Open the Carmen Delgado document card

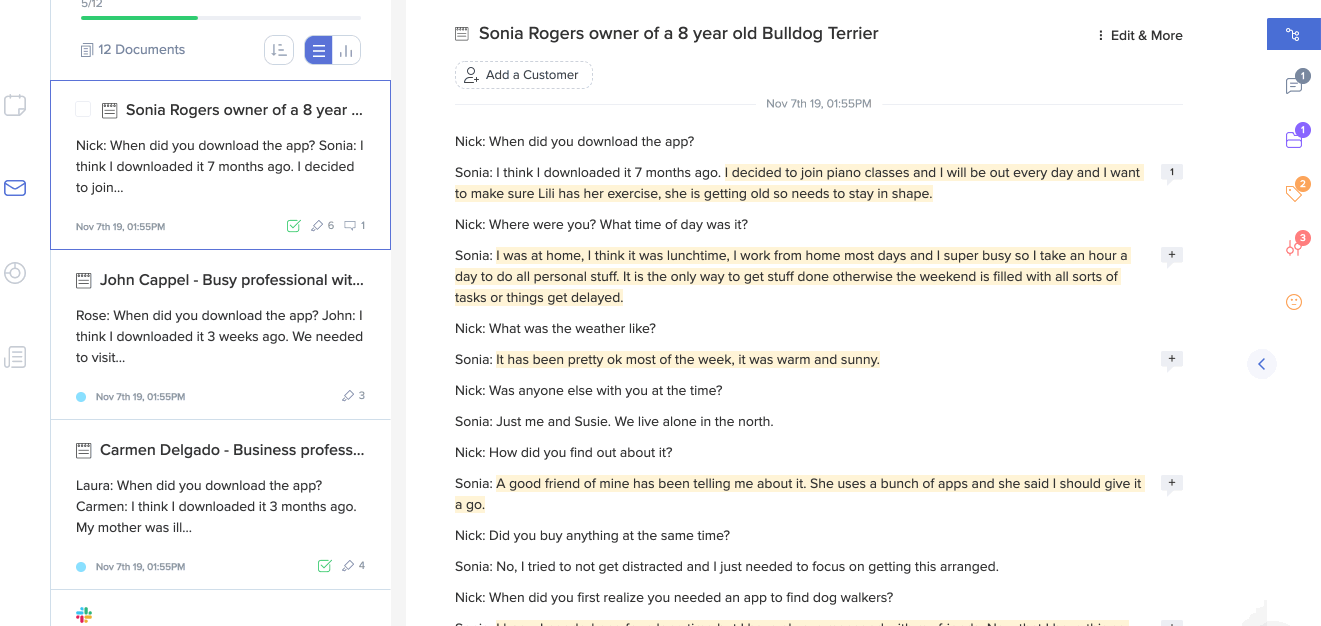tap(220, 505)
